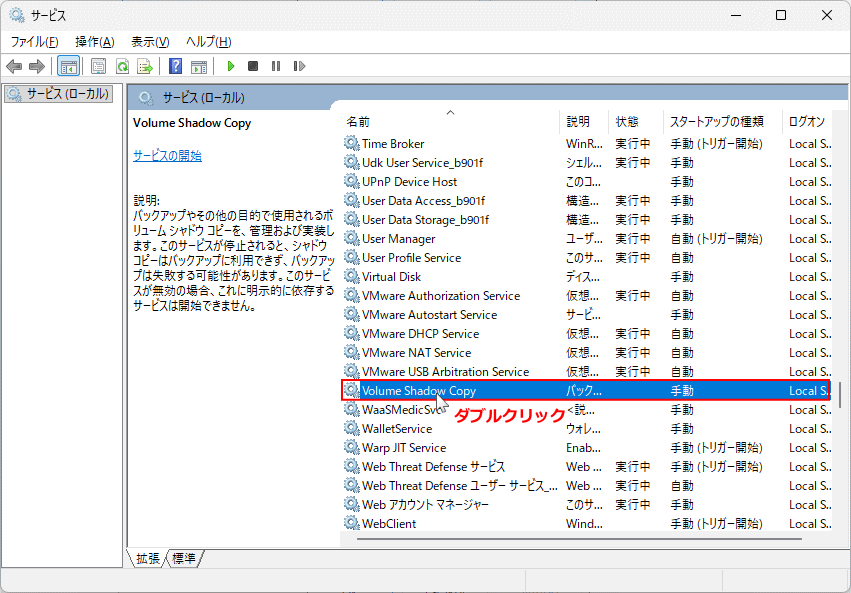Click the サービスの開始 link

coord(170,155)
